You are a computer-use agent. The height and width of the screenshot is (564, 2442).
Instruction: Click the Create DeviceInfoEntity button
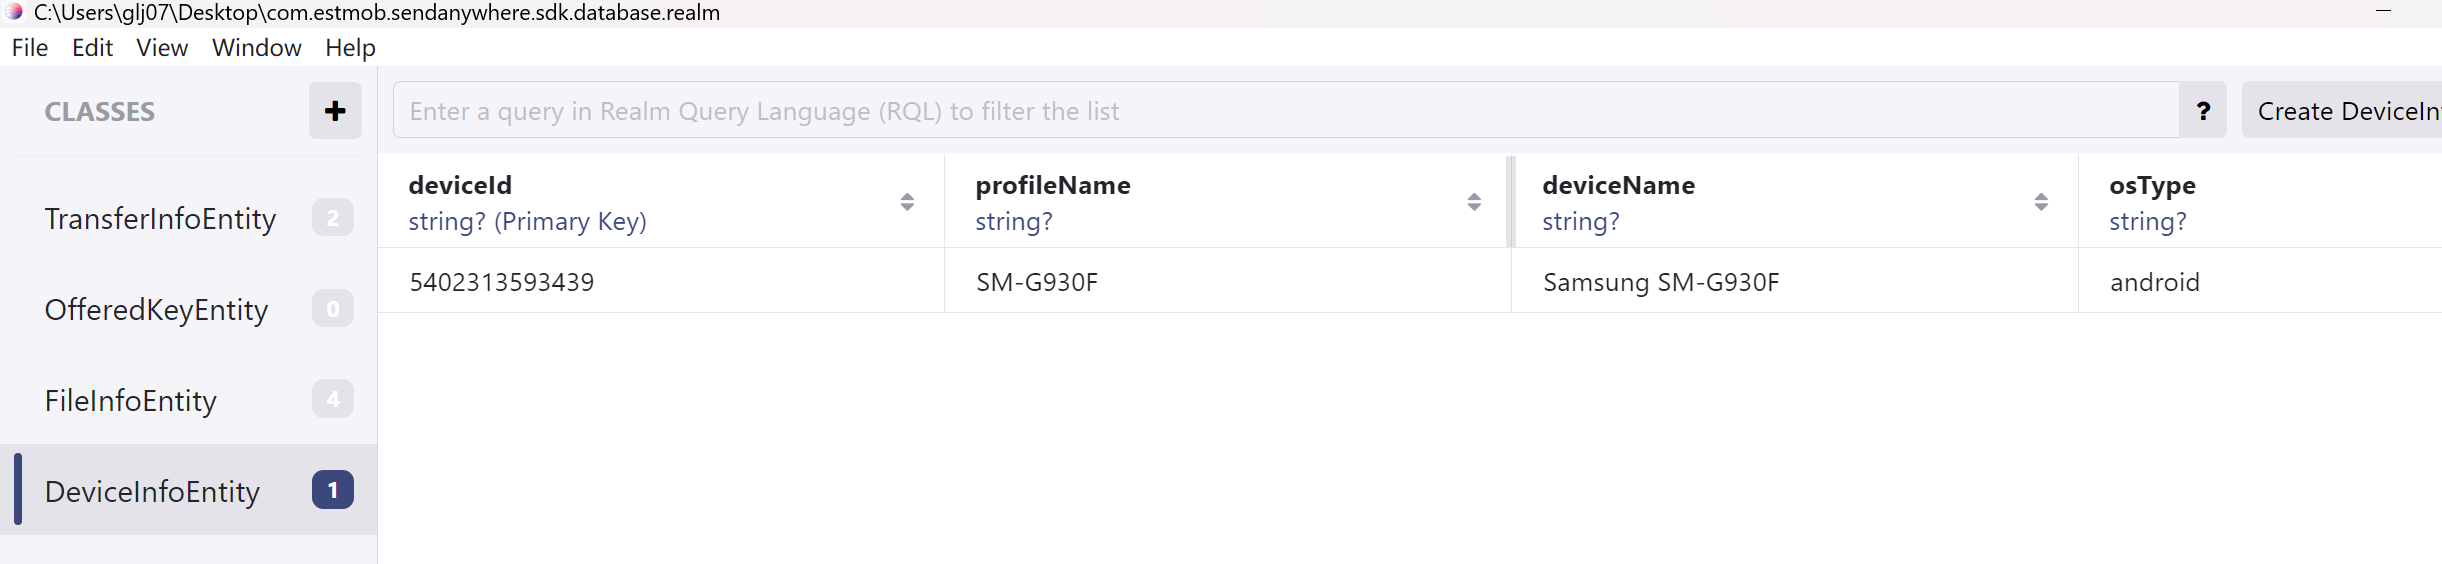pyautogui.click(x=2345, y=111)
